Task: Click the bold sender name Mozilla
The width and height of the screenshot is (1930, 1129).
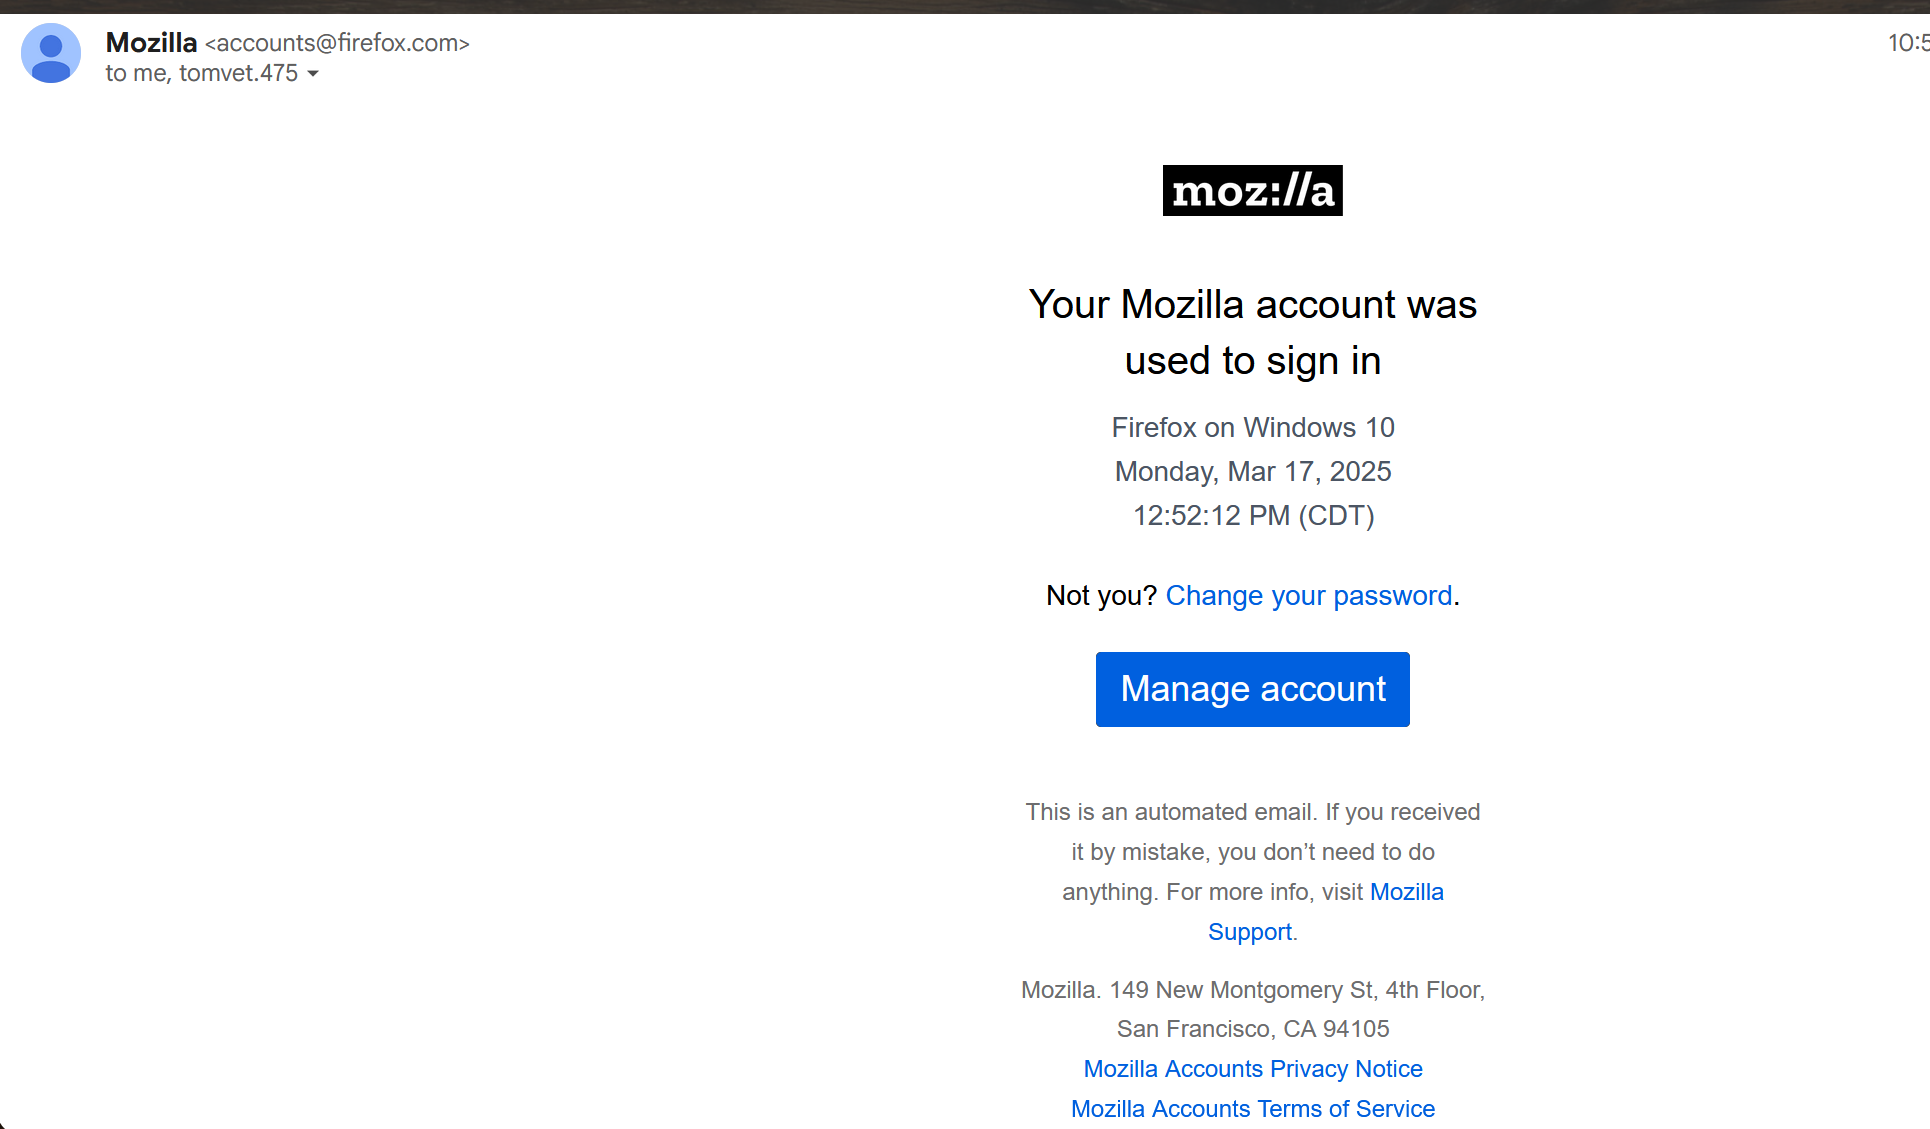Action: pyautogui.click(x=151, y=43)
